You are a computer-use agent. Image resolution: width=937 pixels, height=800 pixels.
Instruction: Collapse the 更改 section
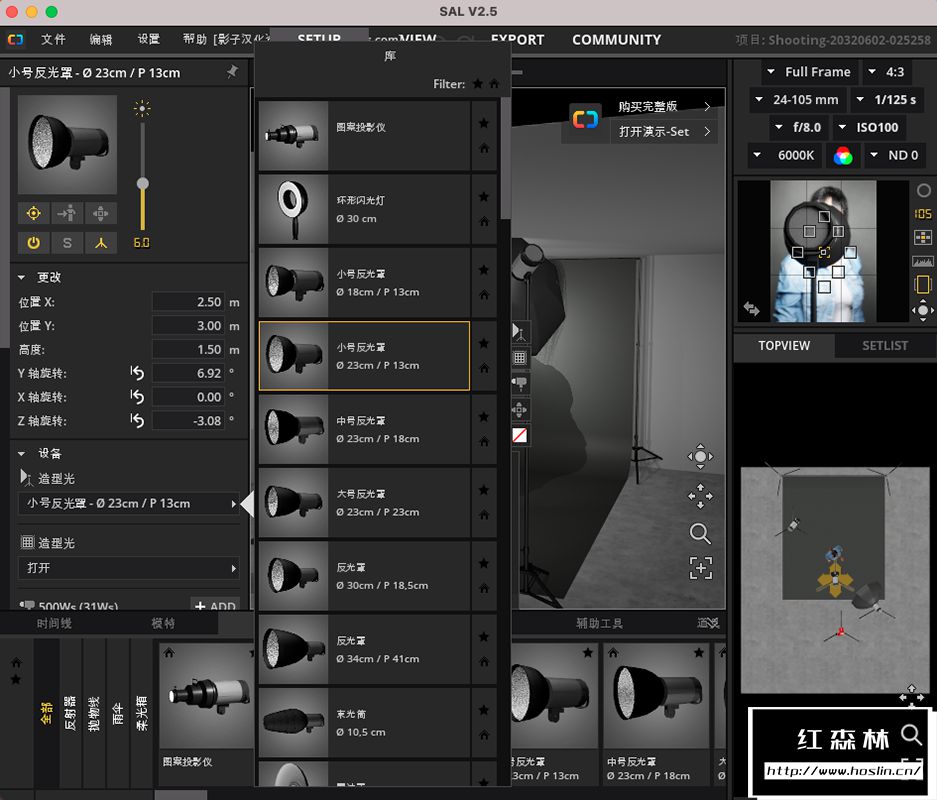22,277
